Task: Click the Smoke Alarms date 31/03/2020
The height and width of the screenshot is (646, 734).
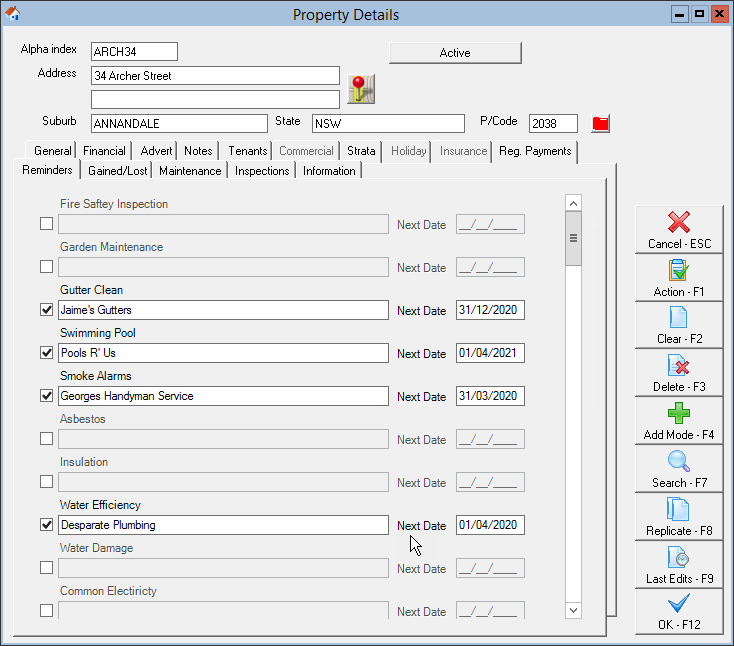Action: click(x=490, y=396)
